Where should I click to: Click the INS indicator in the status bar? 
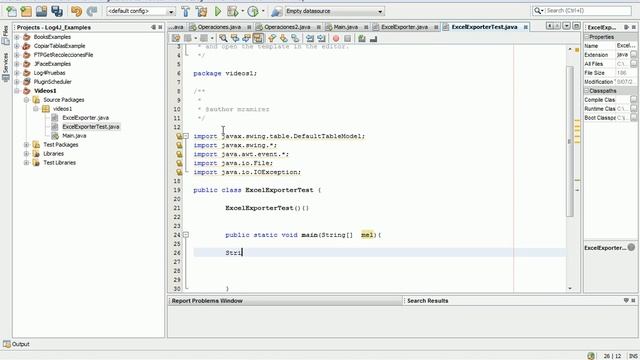pyautogui.click(x=633, y=356)
